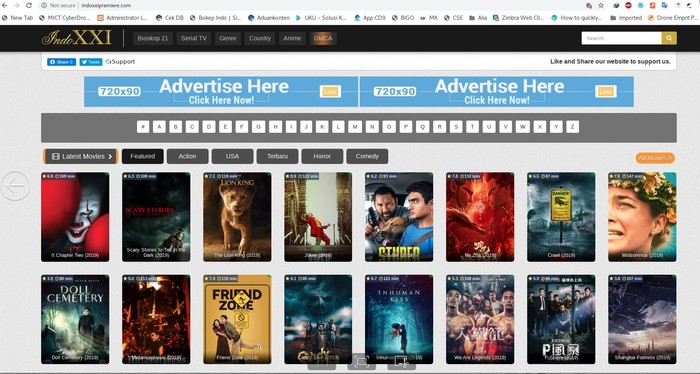The image size is (700, 374).
Task: Select the USA tab
Action: (x=232, y=156)
